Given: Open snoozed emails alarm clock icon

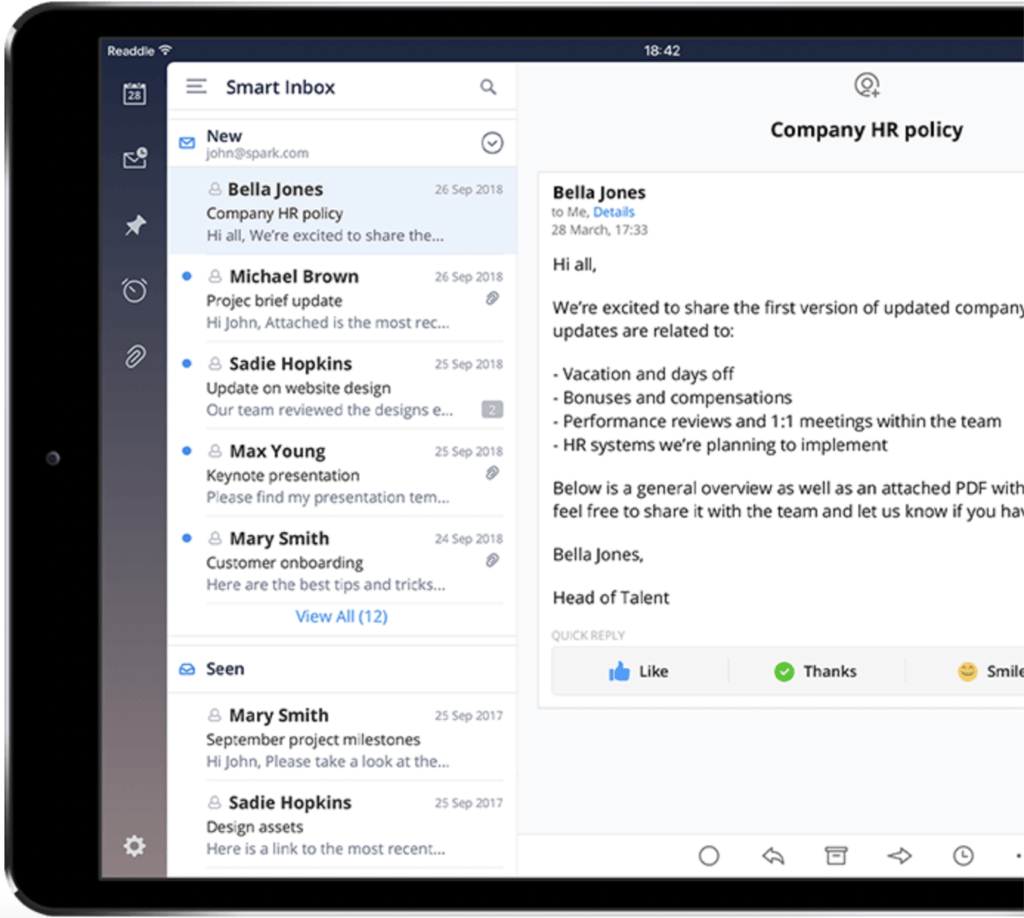Looking at the screenshot, I should tap(135, 290).
